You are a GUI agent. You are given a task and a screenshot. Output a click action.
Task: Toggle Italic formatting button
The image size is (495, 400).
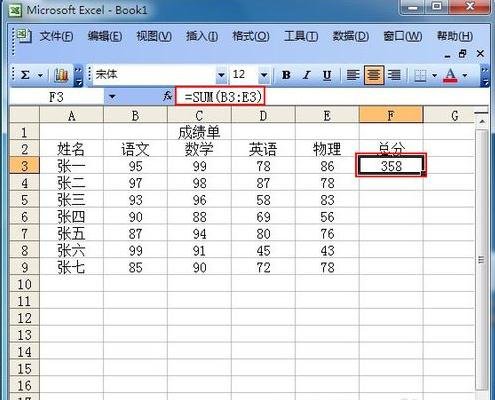307,75
